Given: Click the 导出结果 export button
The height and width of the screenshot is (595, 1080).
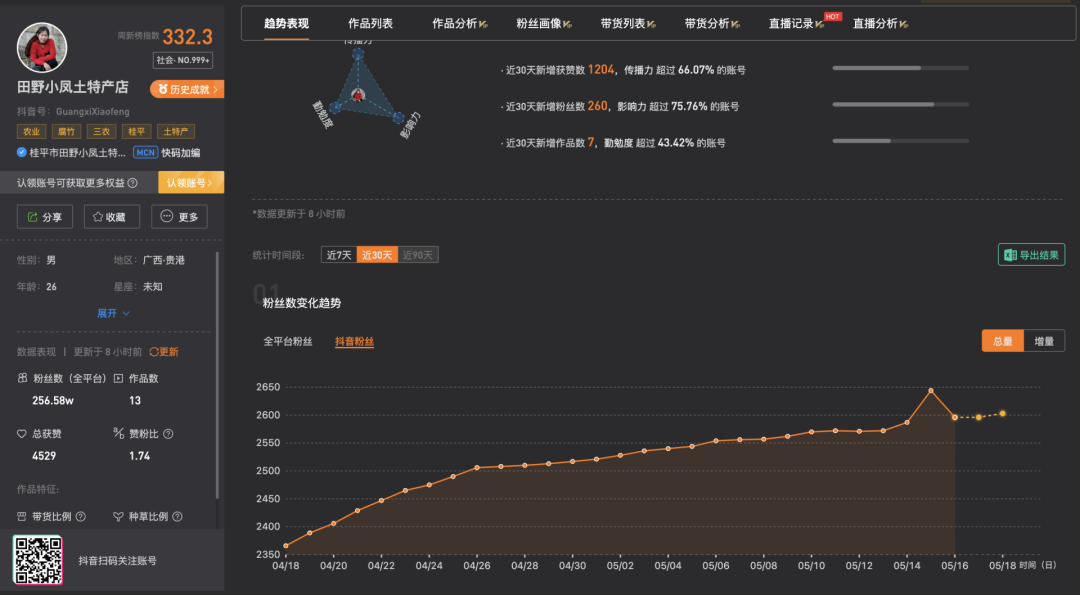Looking at the screenshot, I should (1031, 255).
